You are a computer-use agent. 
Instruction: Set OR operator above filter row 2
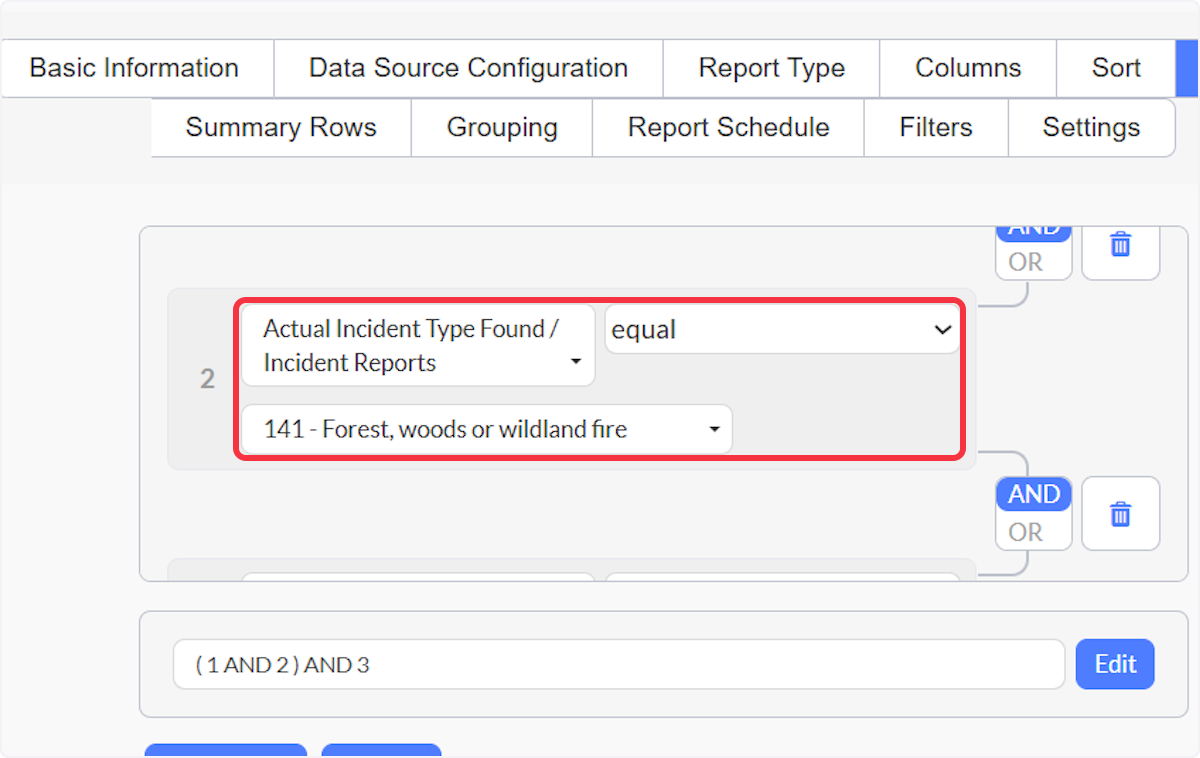point(1026,262)
